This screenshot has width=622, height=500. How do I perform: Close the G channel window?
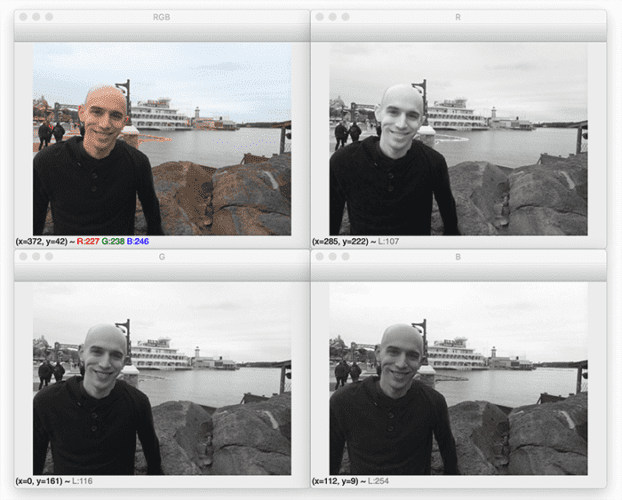[x=22, y=257]
